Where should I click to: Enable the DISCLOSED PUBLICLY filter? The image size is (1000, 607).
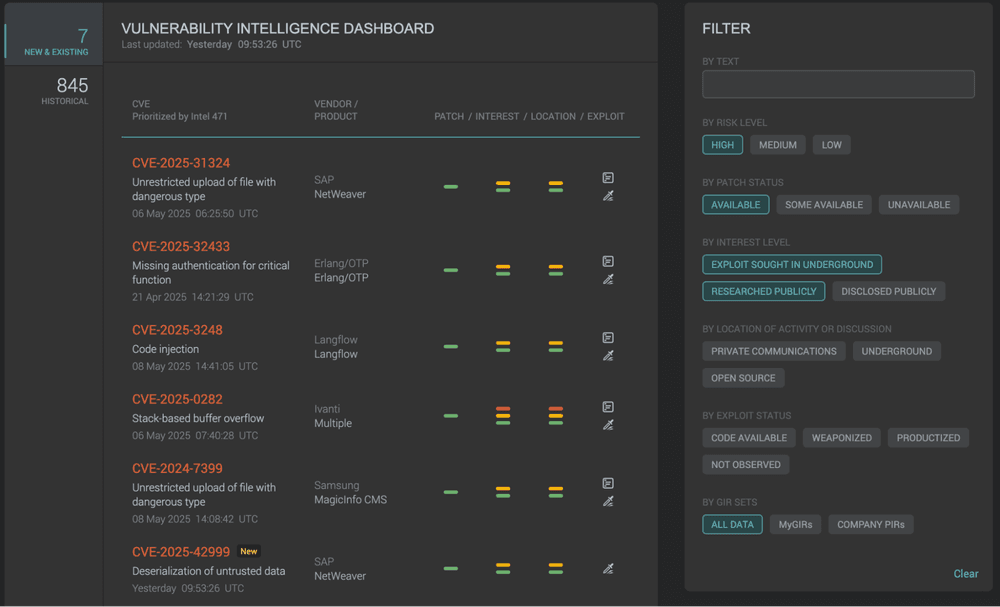[x=888, y=291]
